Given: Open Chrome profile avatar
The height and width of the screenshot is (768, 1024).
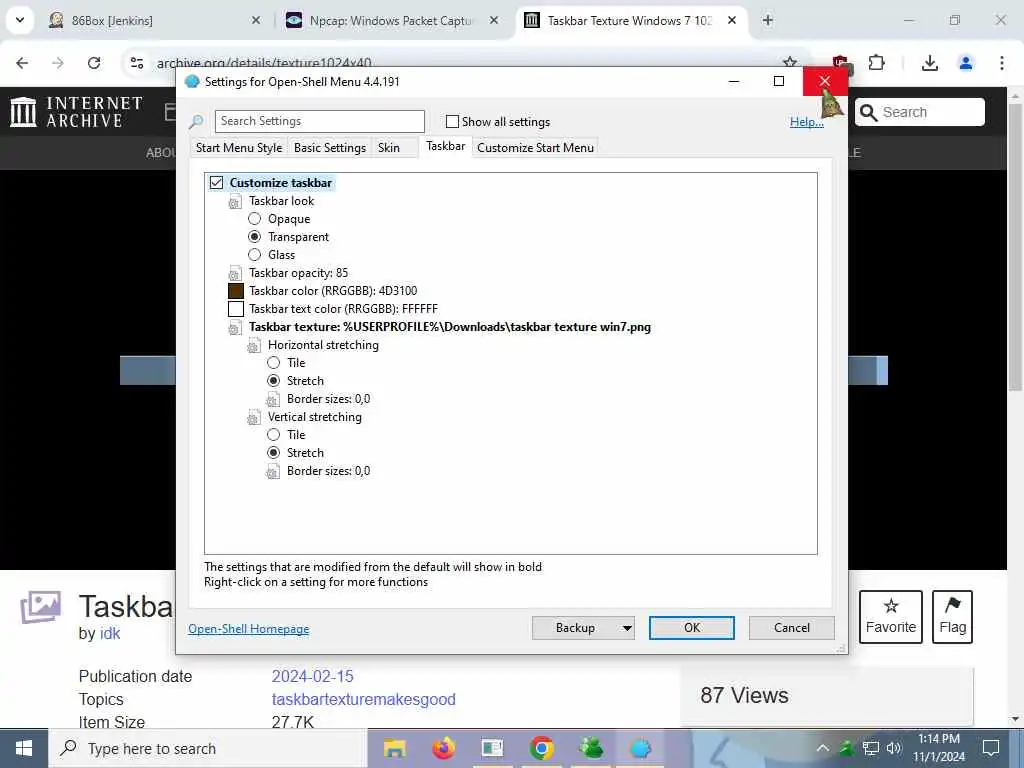Looking at the screenshot, I should pyautogui.click(x=966, y=63).
